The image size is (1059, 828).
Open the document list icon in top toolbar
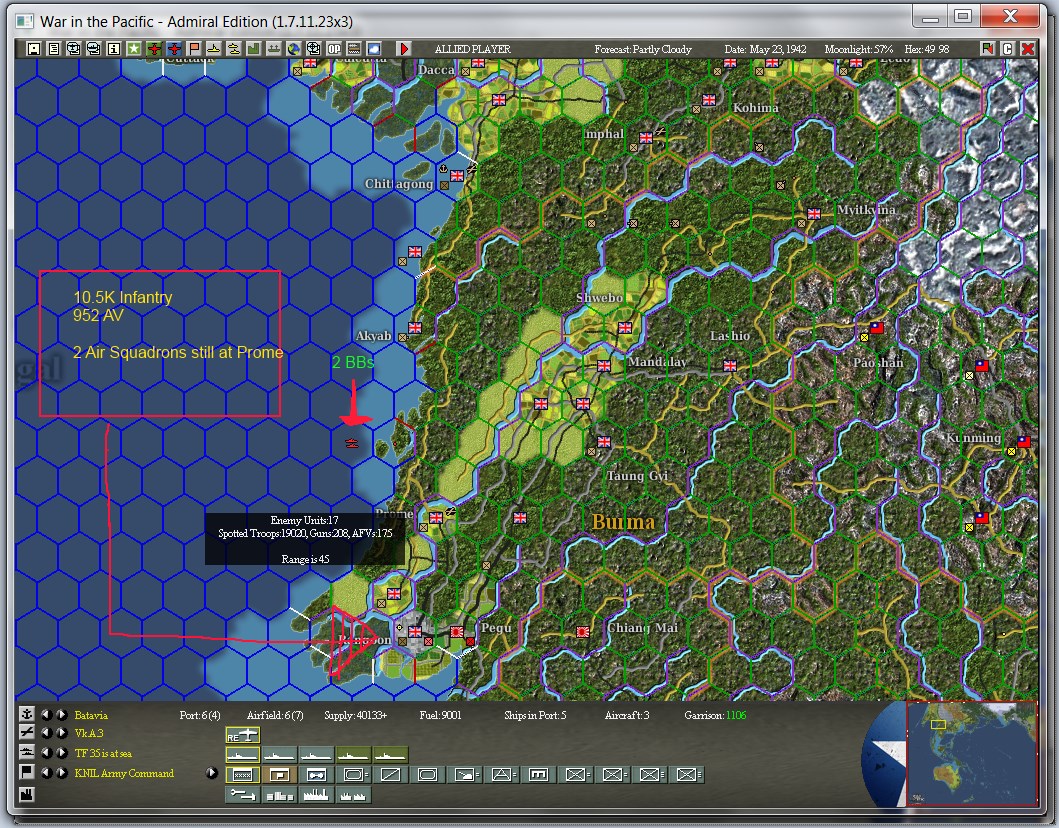click(53, 49)
